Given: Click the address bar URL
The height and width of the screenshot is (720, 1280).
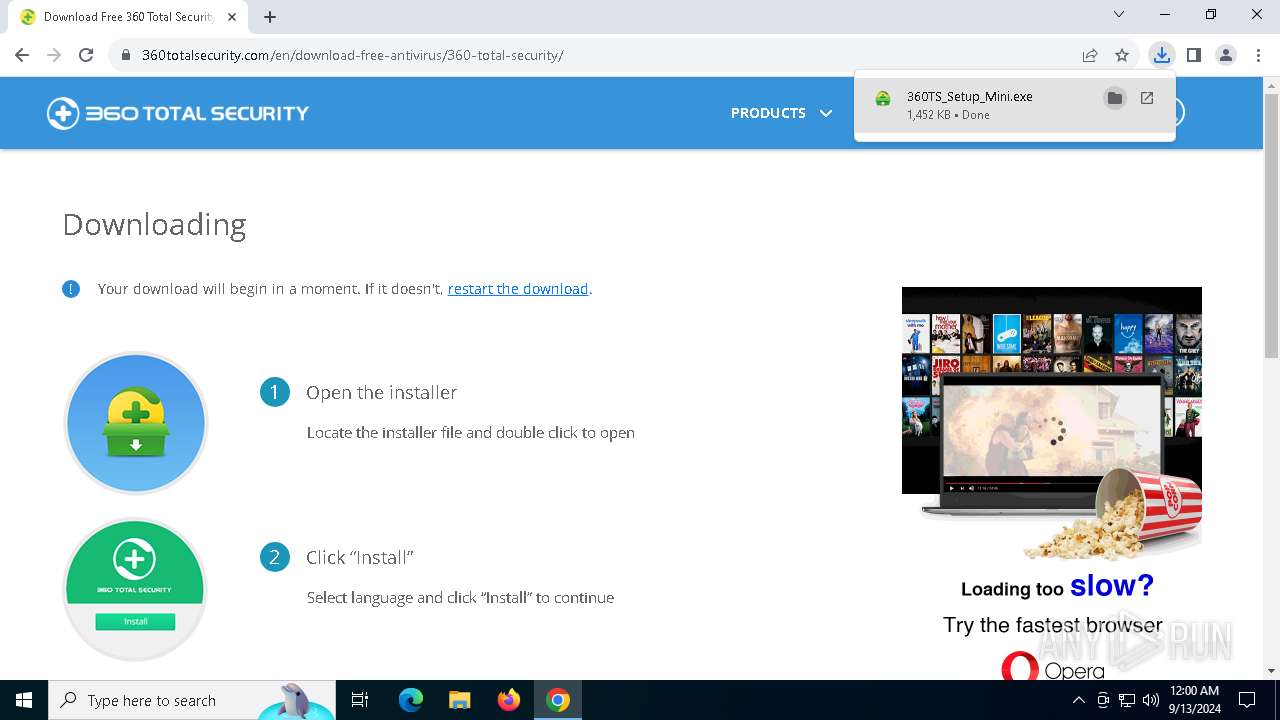Looking at the screenshot, I should coord(352,55).
